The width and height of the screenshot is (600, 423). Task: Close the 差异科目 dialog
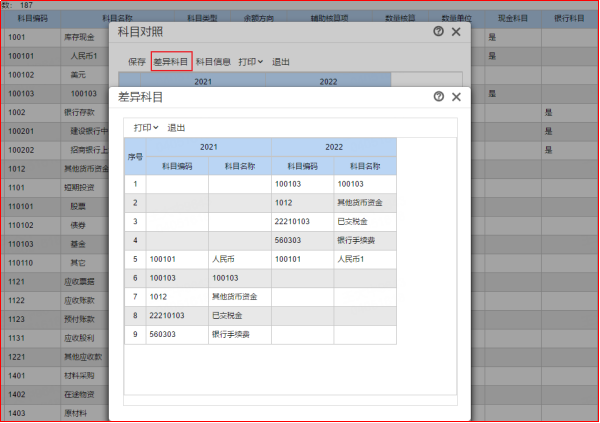point(456,97)
